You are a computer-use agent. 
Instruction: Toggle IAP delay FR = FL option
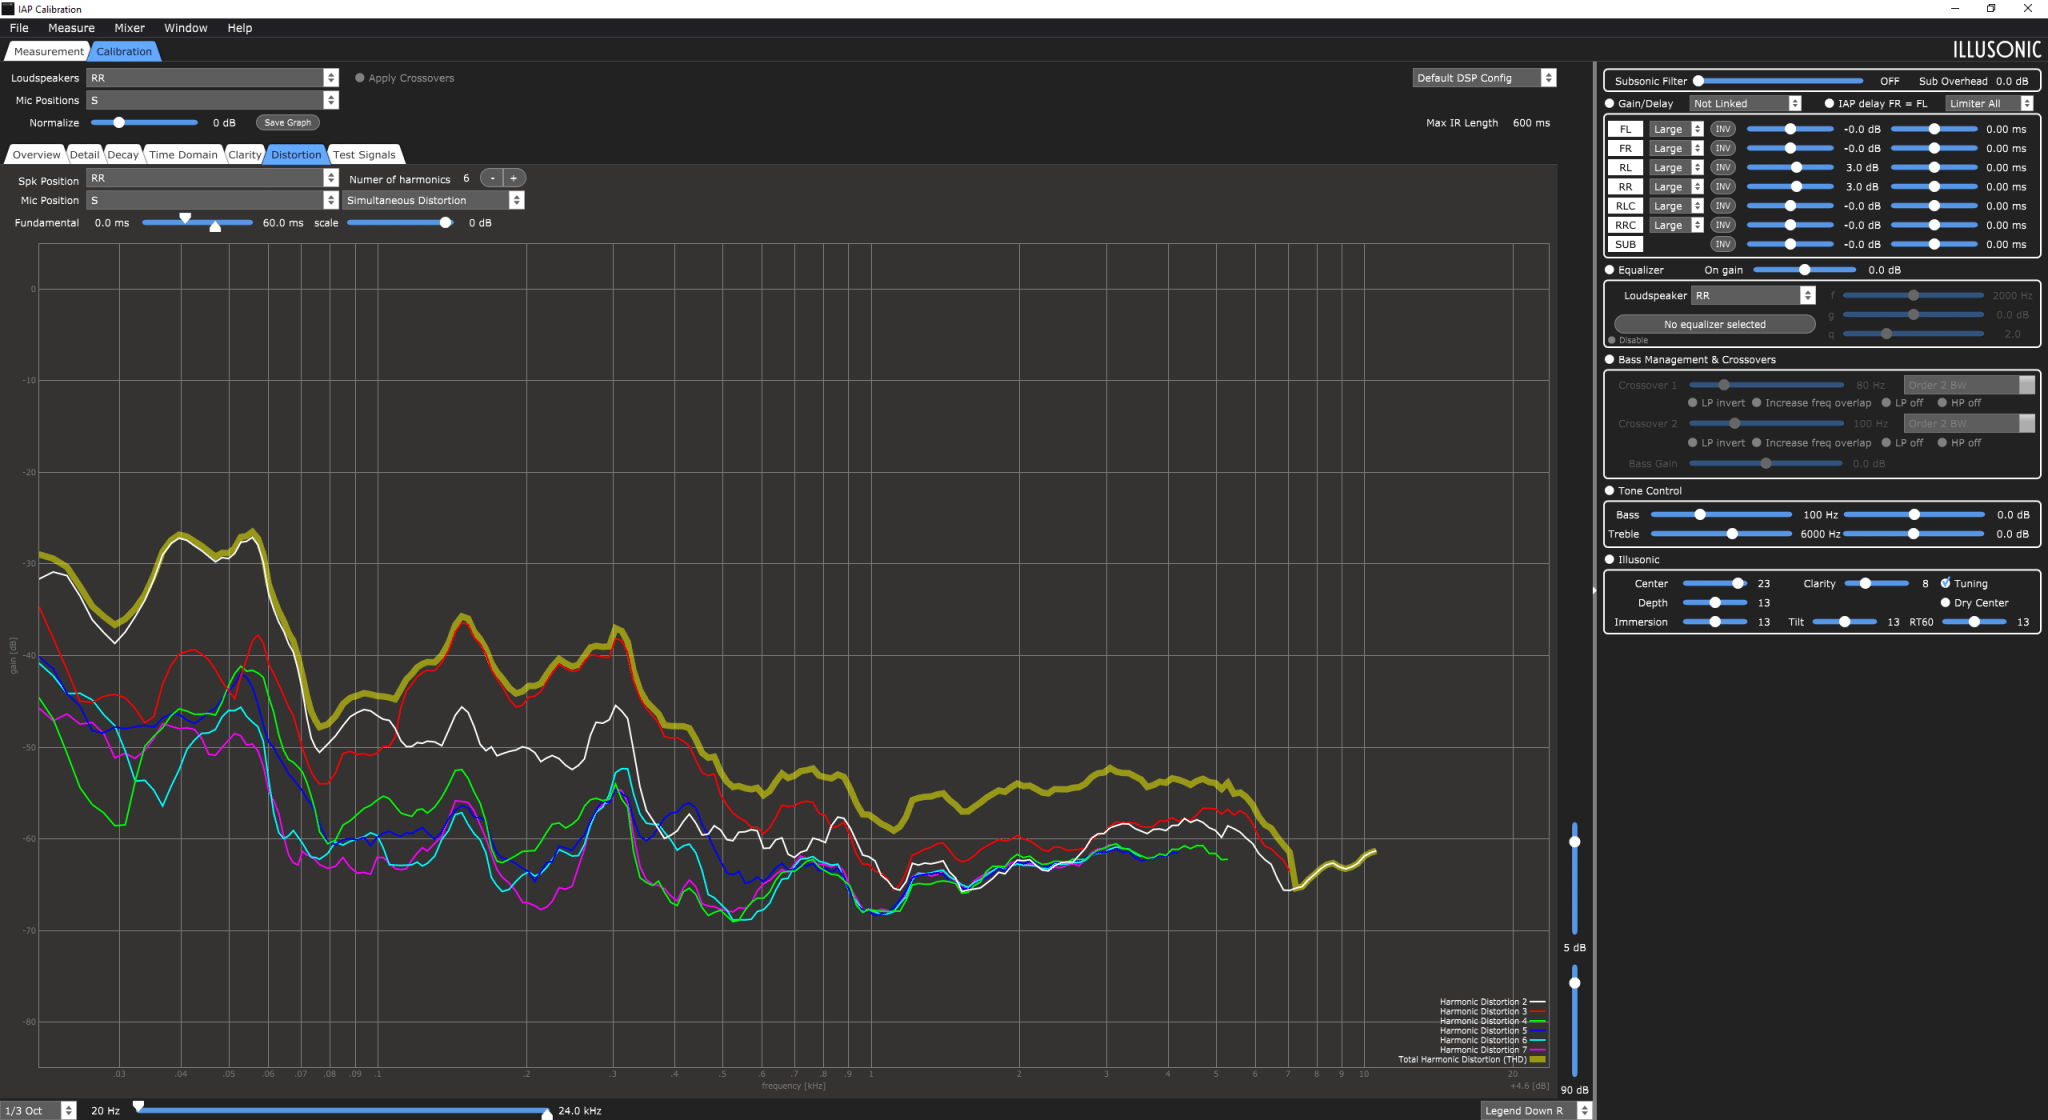tap(1829, 103)
